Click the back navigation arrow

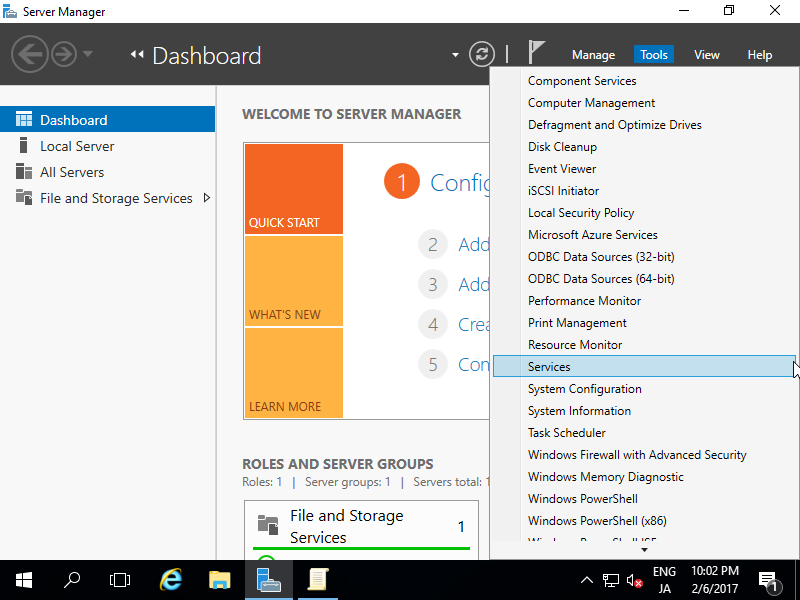click(29, 54)
